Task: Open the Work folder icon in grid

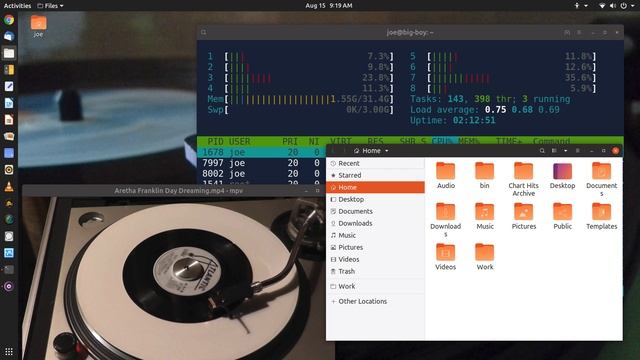Action: point(485,257)
